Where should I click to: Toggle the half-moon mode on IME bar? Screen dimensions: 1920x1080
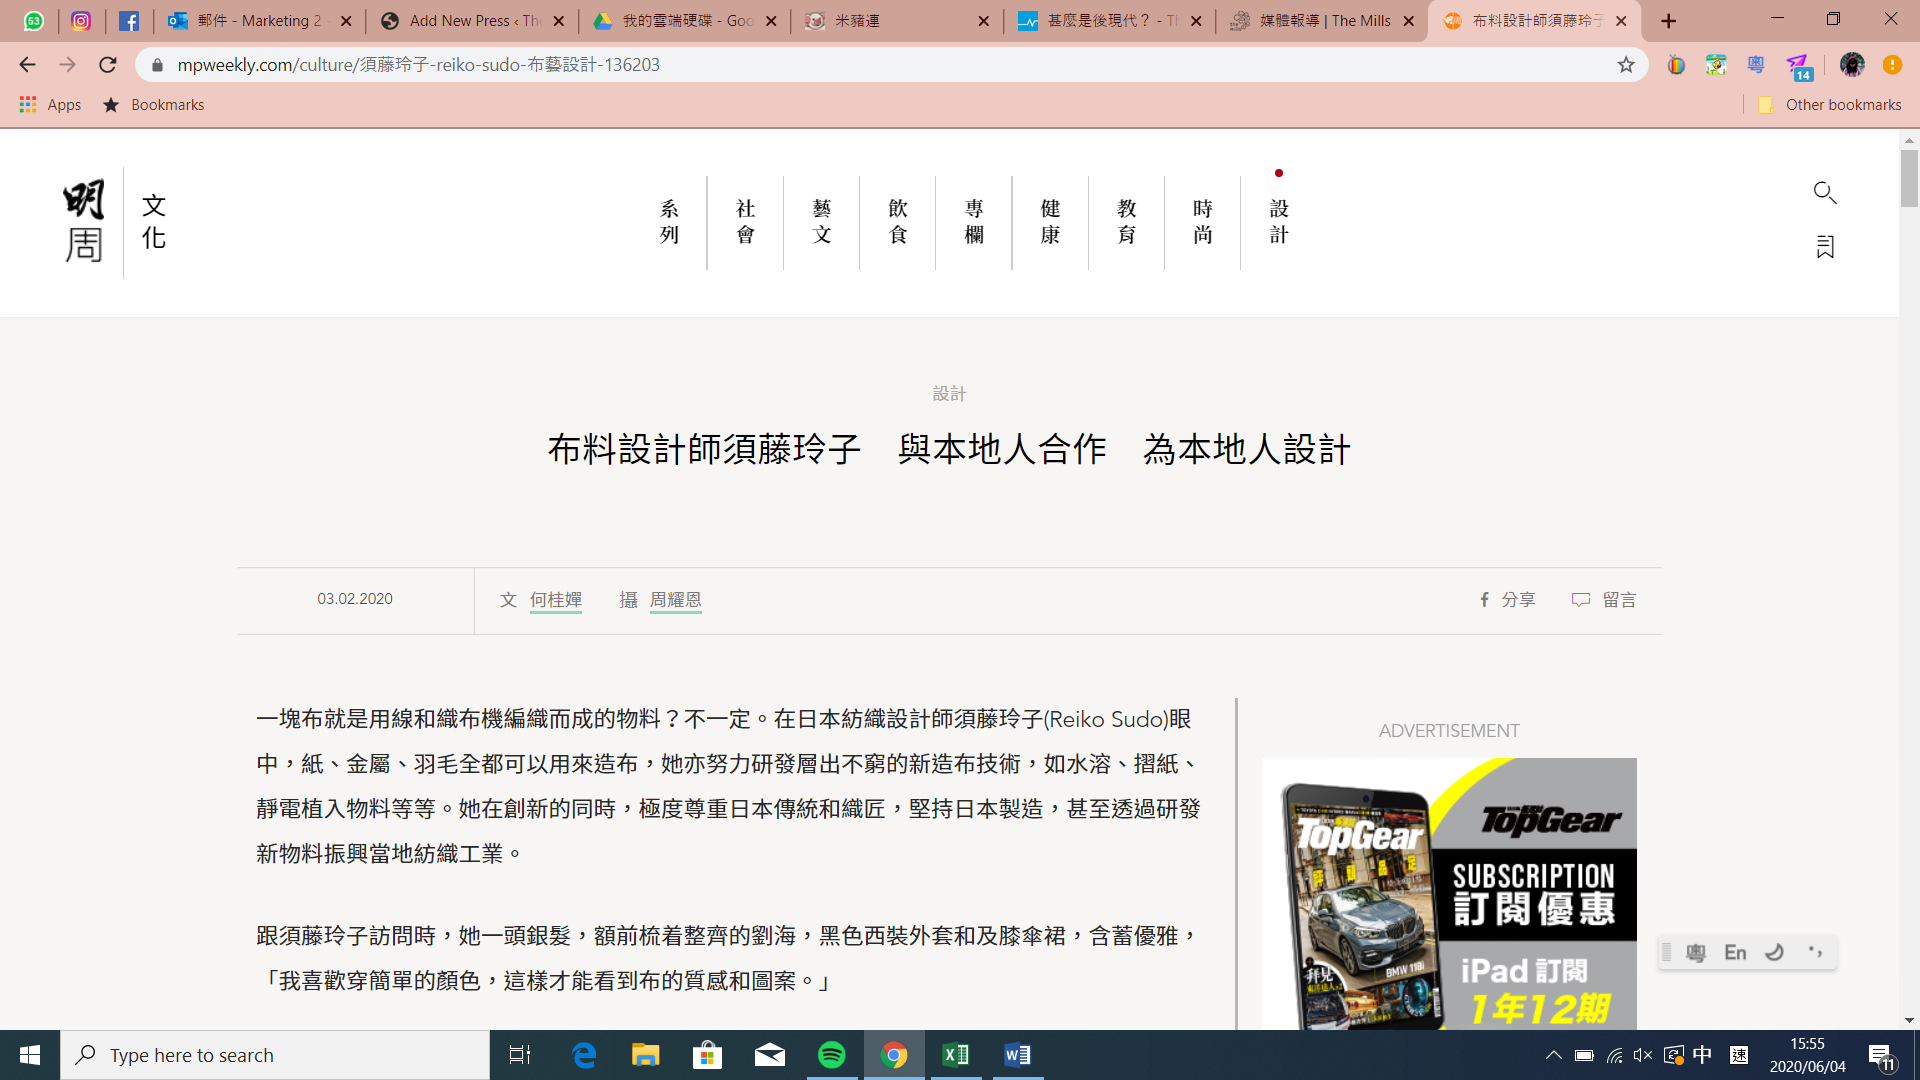(1775, 953)
